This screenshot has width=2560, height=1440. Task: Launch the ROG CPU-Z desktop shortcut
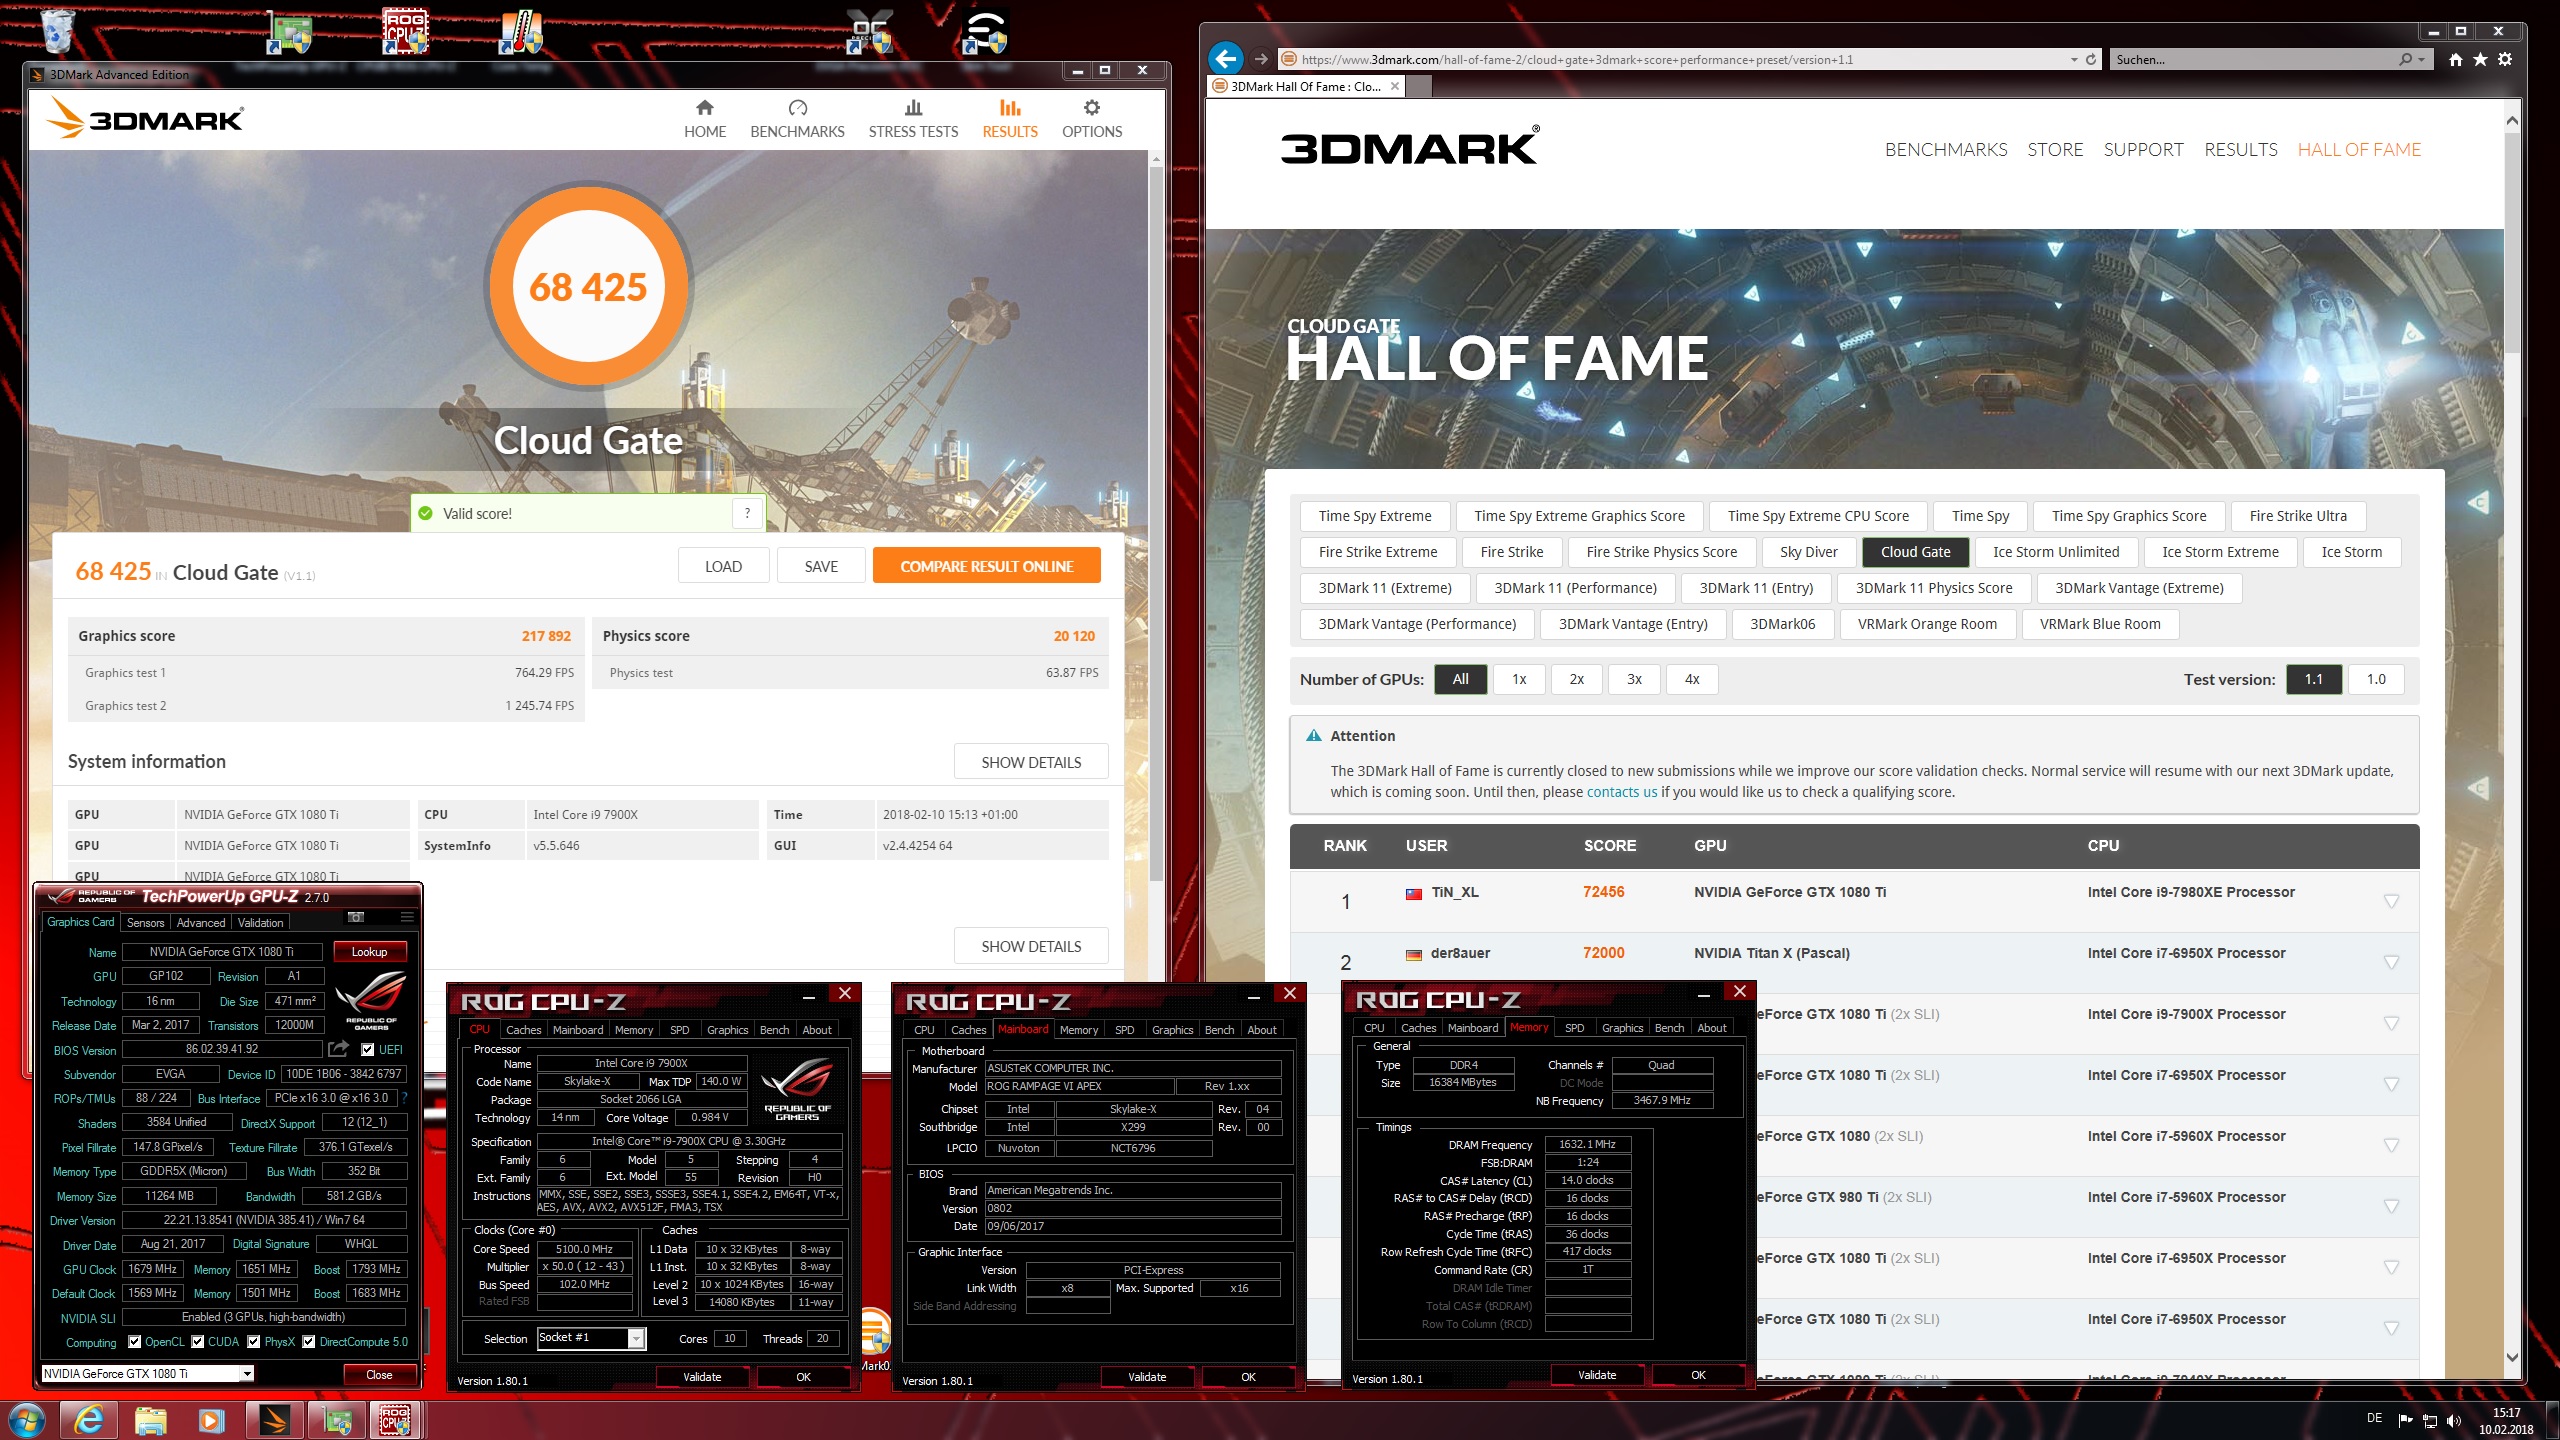pyautogui.click(x=405, y=30)
